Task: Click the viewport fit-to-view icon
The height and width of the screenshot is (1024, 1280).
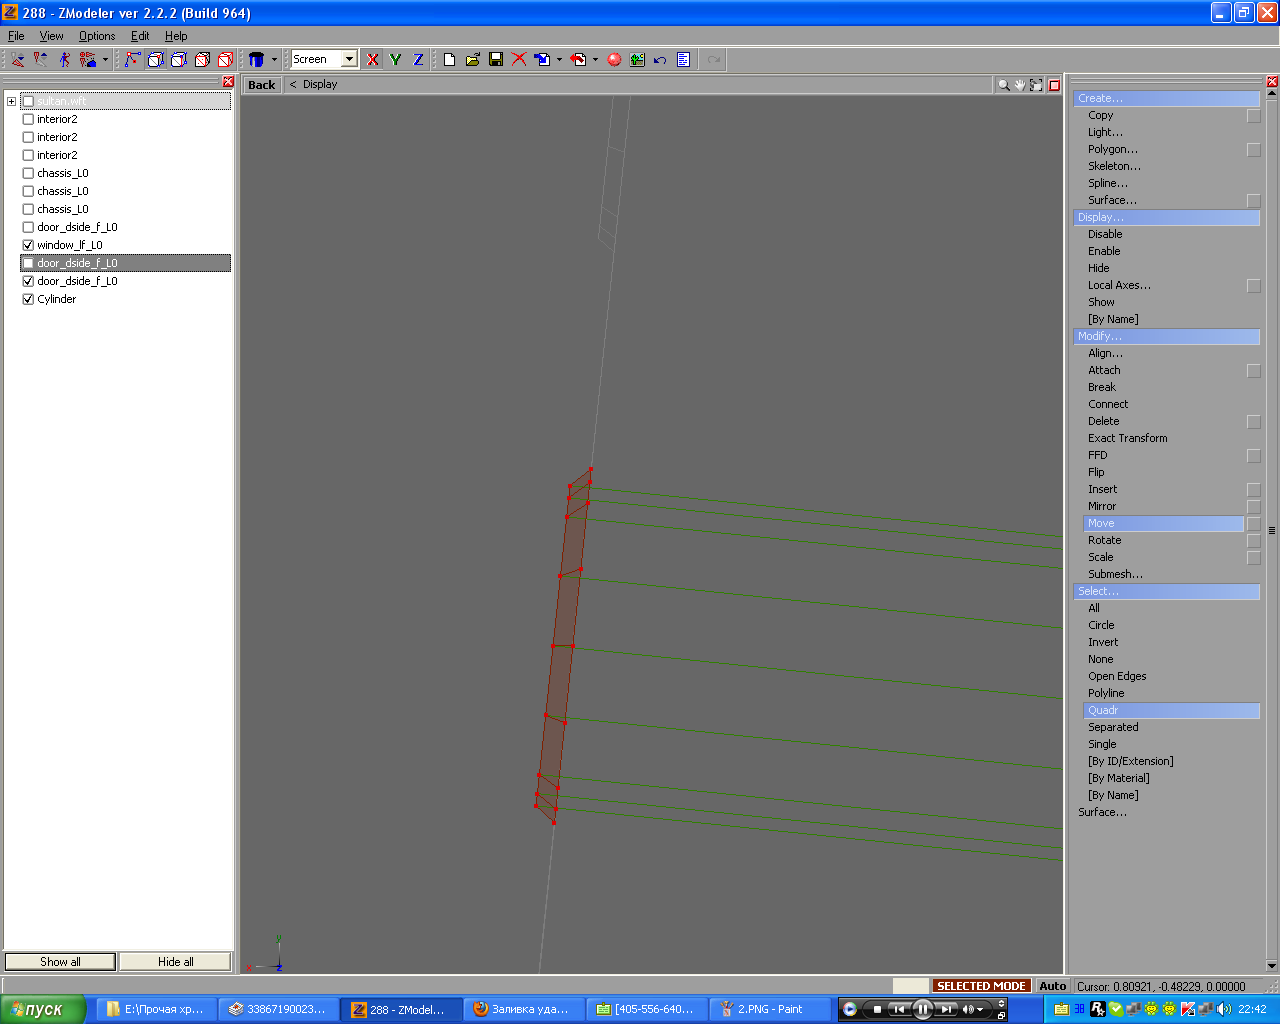Action: click(x=1036, y=85)
